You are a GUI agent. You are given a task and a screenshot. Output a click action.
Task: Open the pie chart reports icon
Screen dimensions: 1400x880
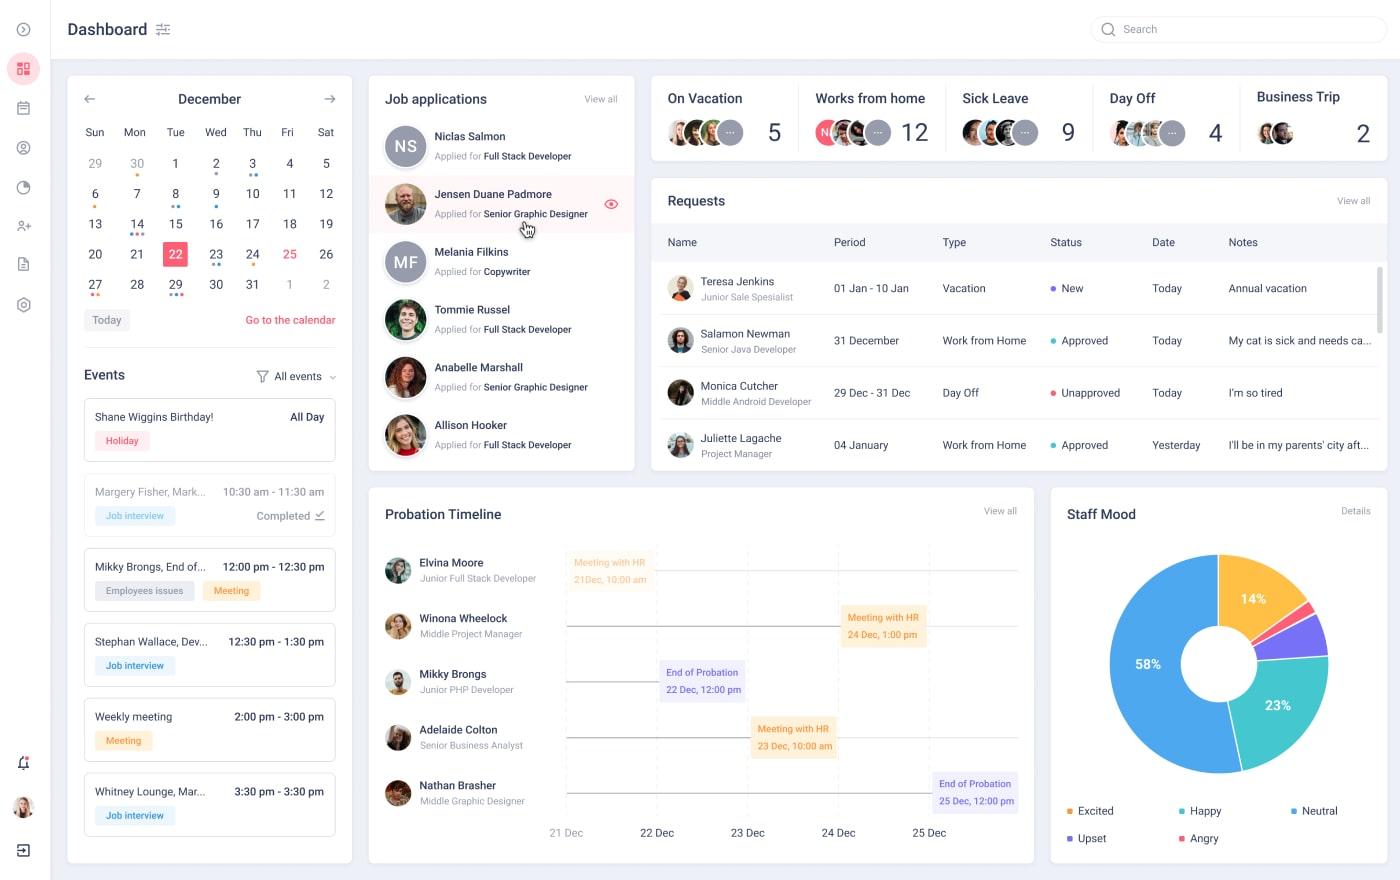[x=23, y=187]
